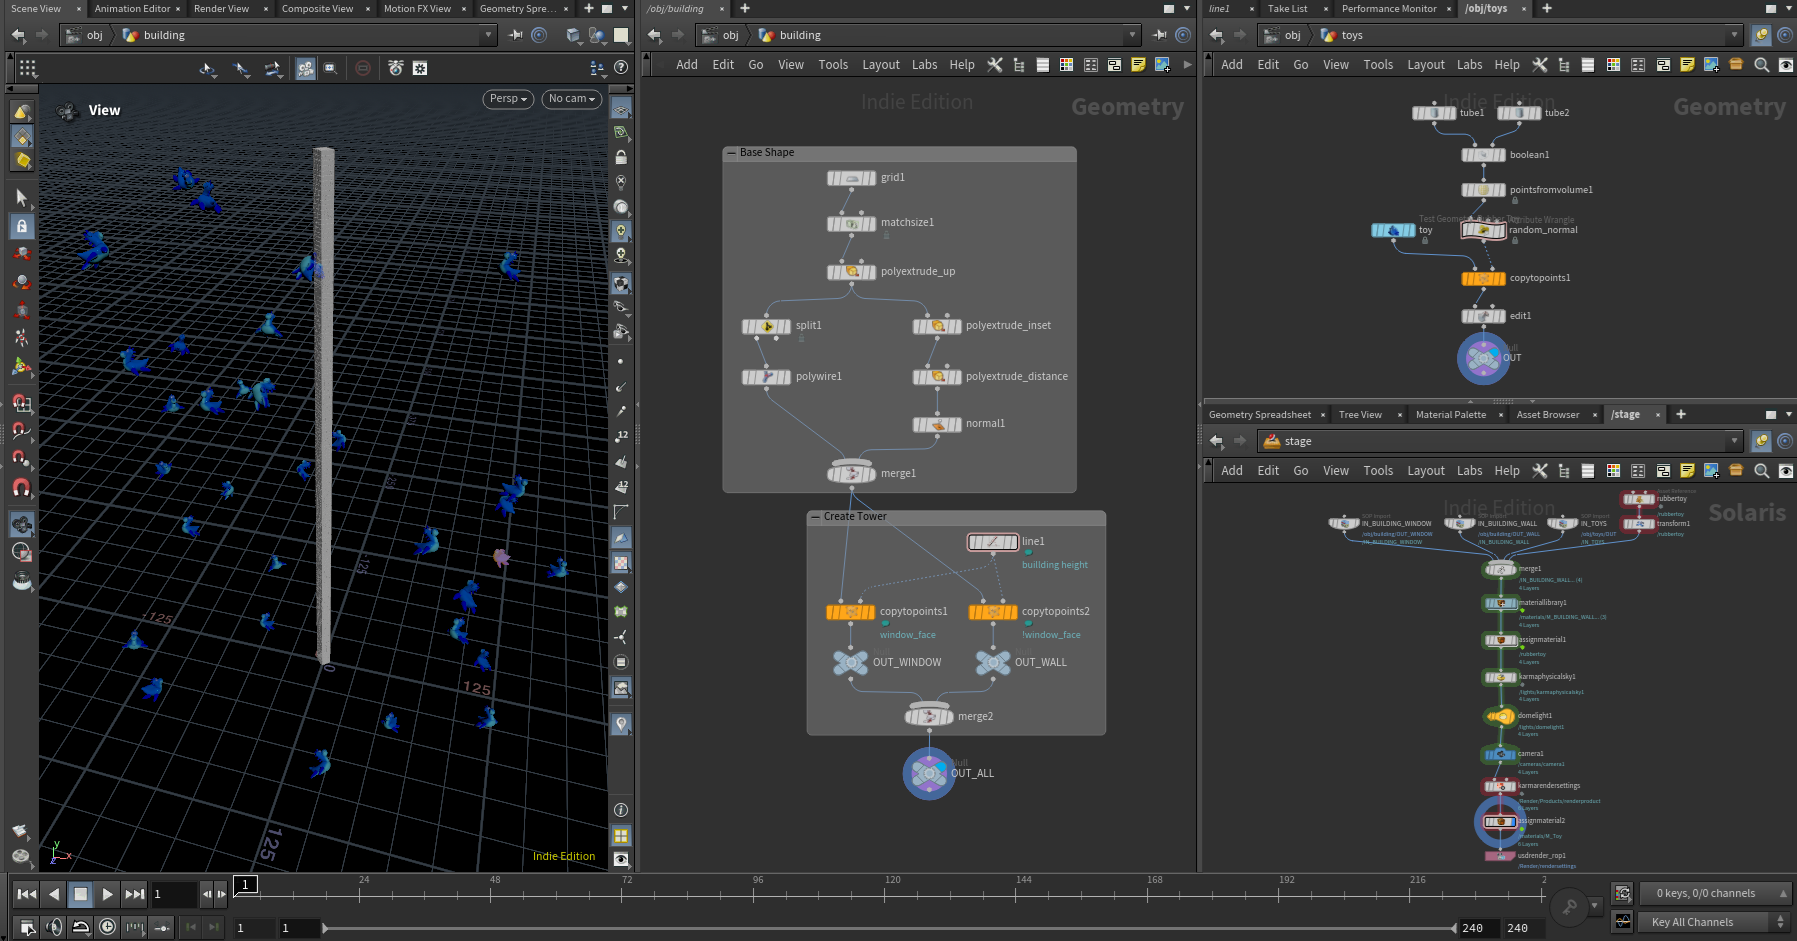Open the No cam camera dropdown
This screenshot has width=1797, height=941.
[571, 99]
